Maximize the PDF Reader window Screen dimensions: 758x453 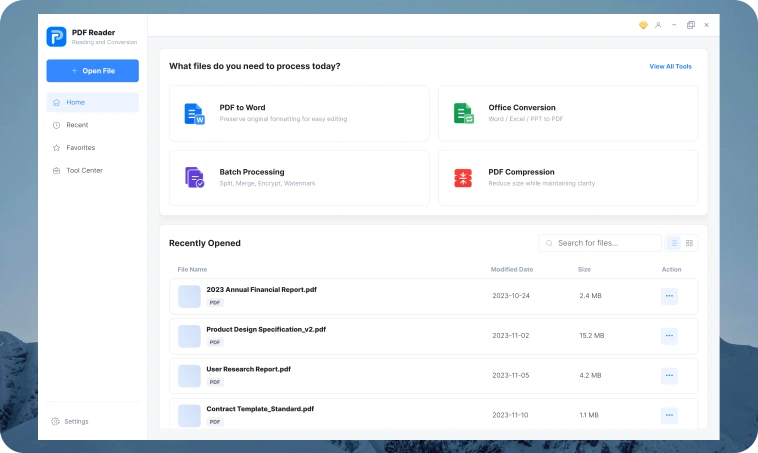coord(691,25)
